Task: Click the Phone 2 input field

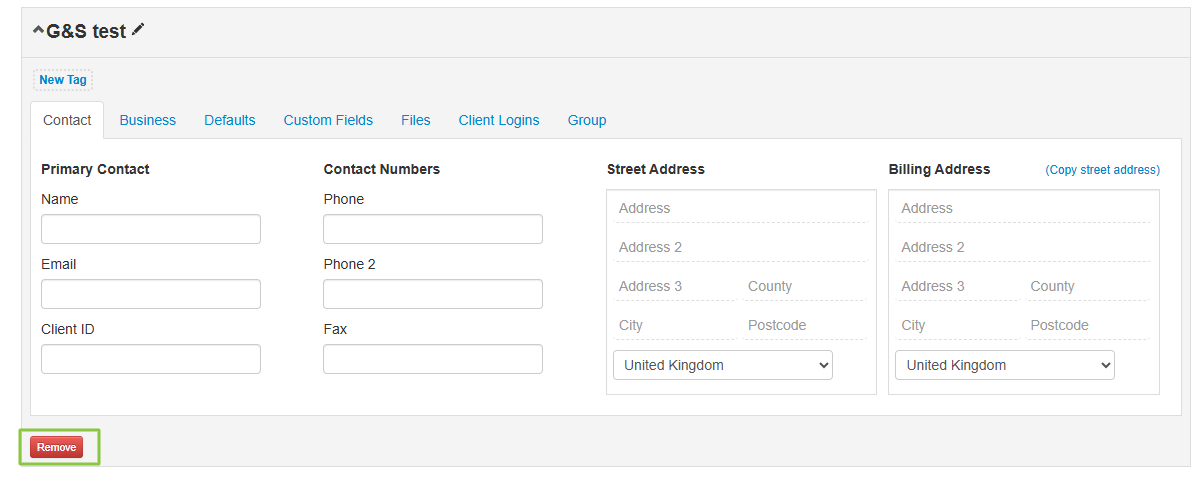Action: [x=432, y=294]
